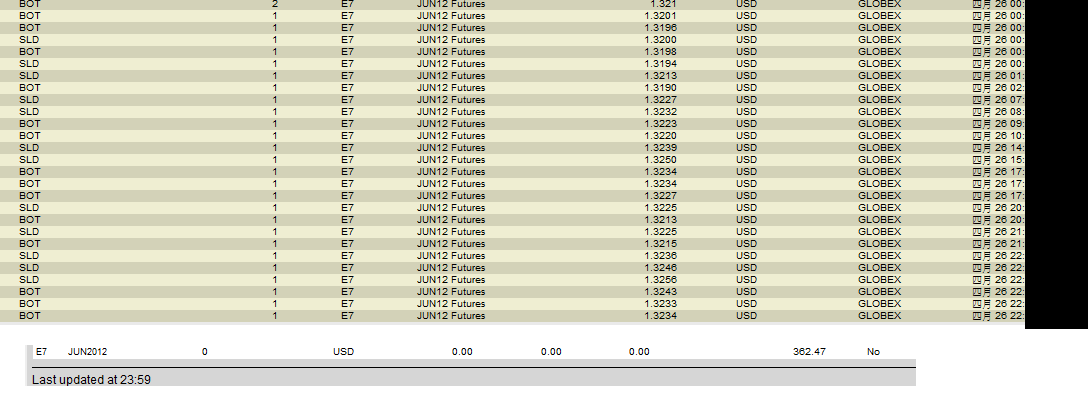Click the 1.3215 price cell

660,243
